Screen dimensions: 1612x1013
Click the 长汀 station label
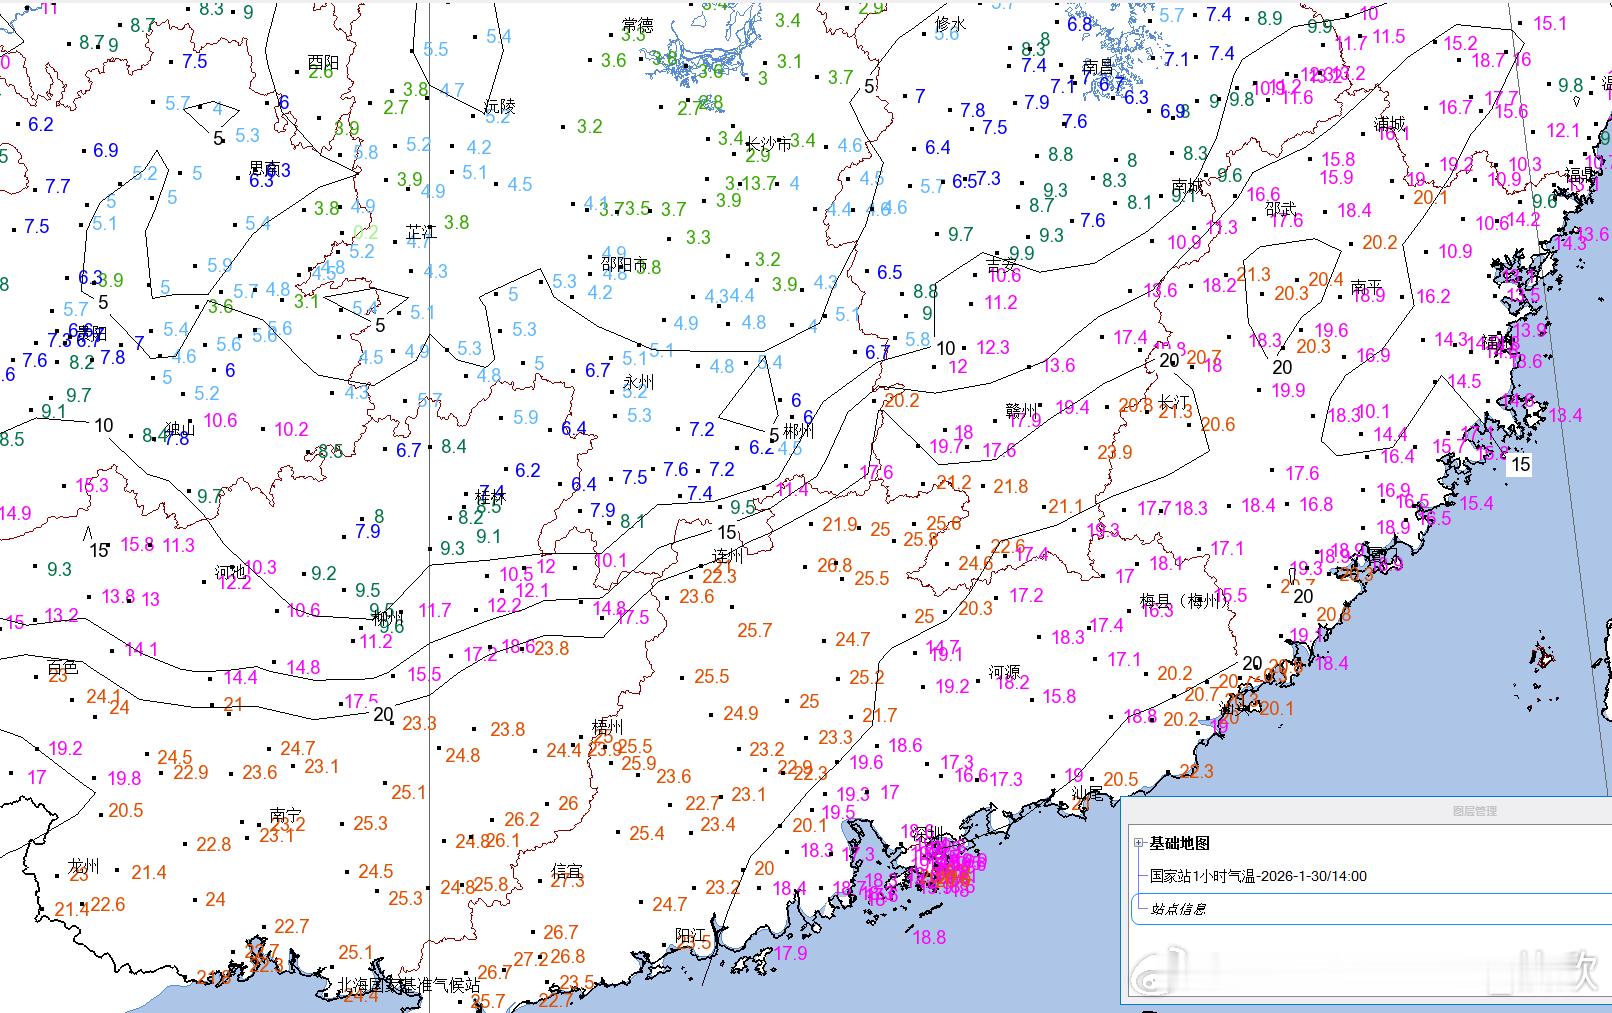pyautogui.click(x=1175, y=402)
